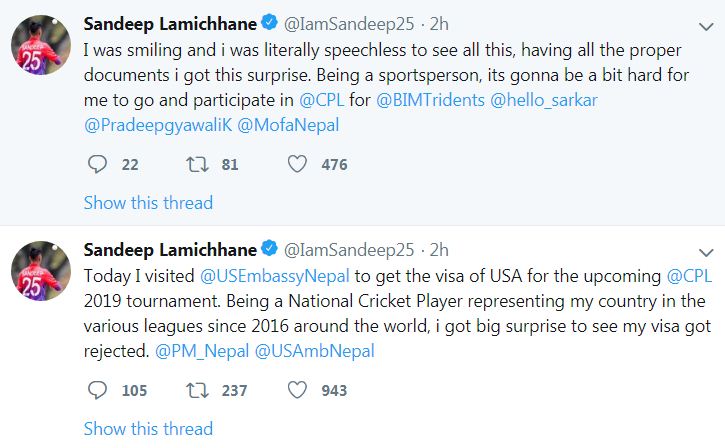Open the second tweet's 2h timestamp

click(438, 249)
